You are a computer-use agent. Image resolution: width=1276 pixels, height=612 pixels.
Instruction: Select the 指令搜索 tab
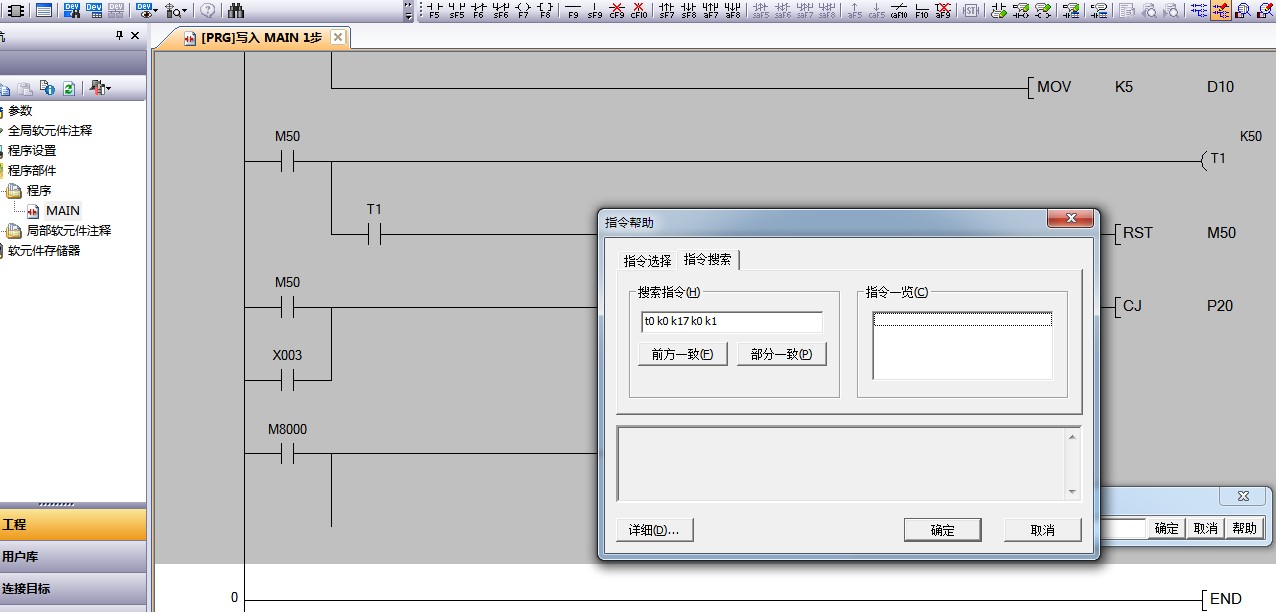[x=707, y=260]
